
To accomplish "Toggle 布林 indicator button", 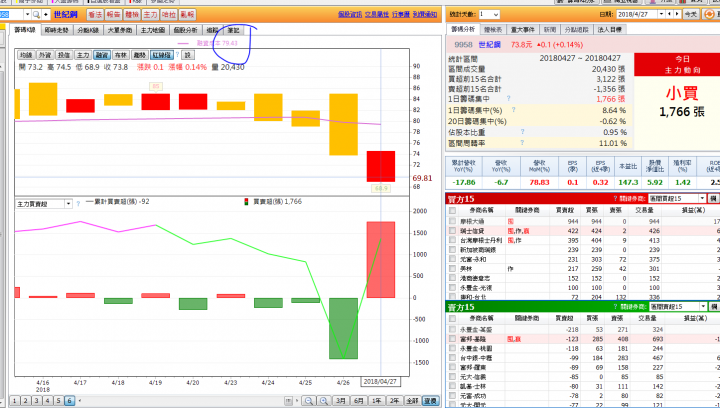I will [120, 55].
